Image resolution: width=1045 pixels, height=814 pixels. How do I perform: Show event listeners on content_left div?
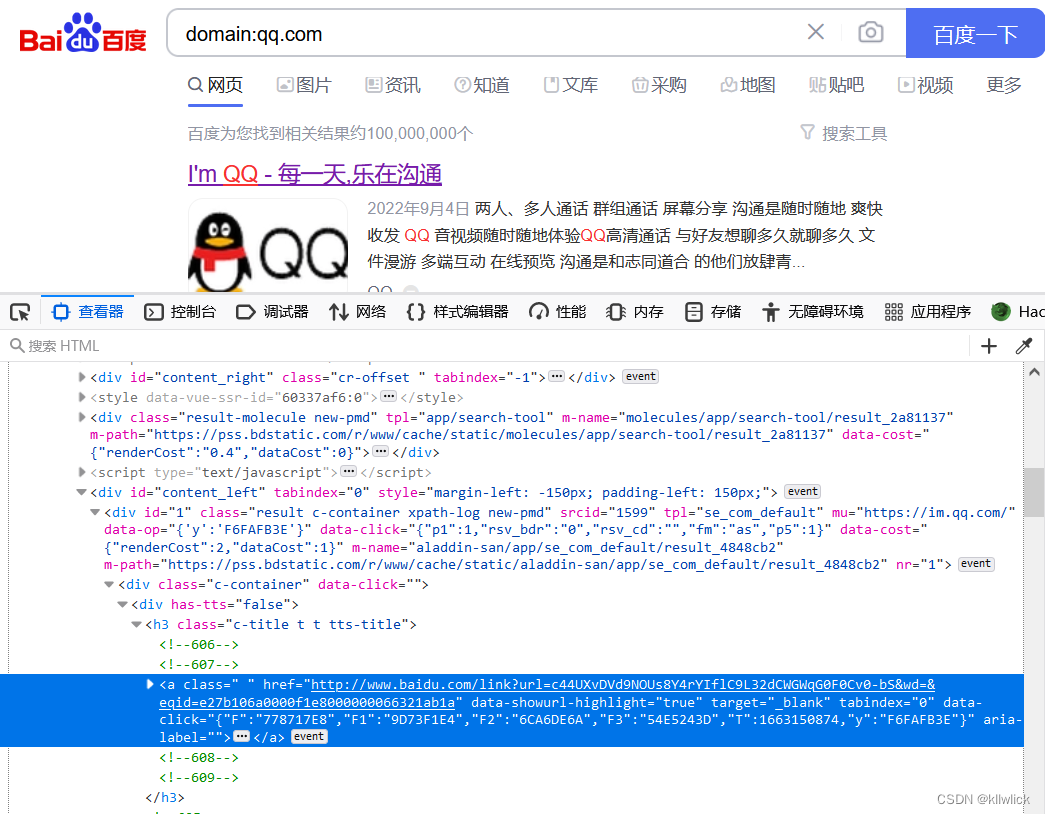[x=802, y=492]
